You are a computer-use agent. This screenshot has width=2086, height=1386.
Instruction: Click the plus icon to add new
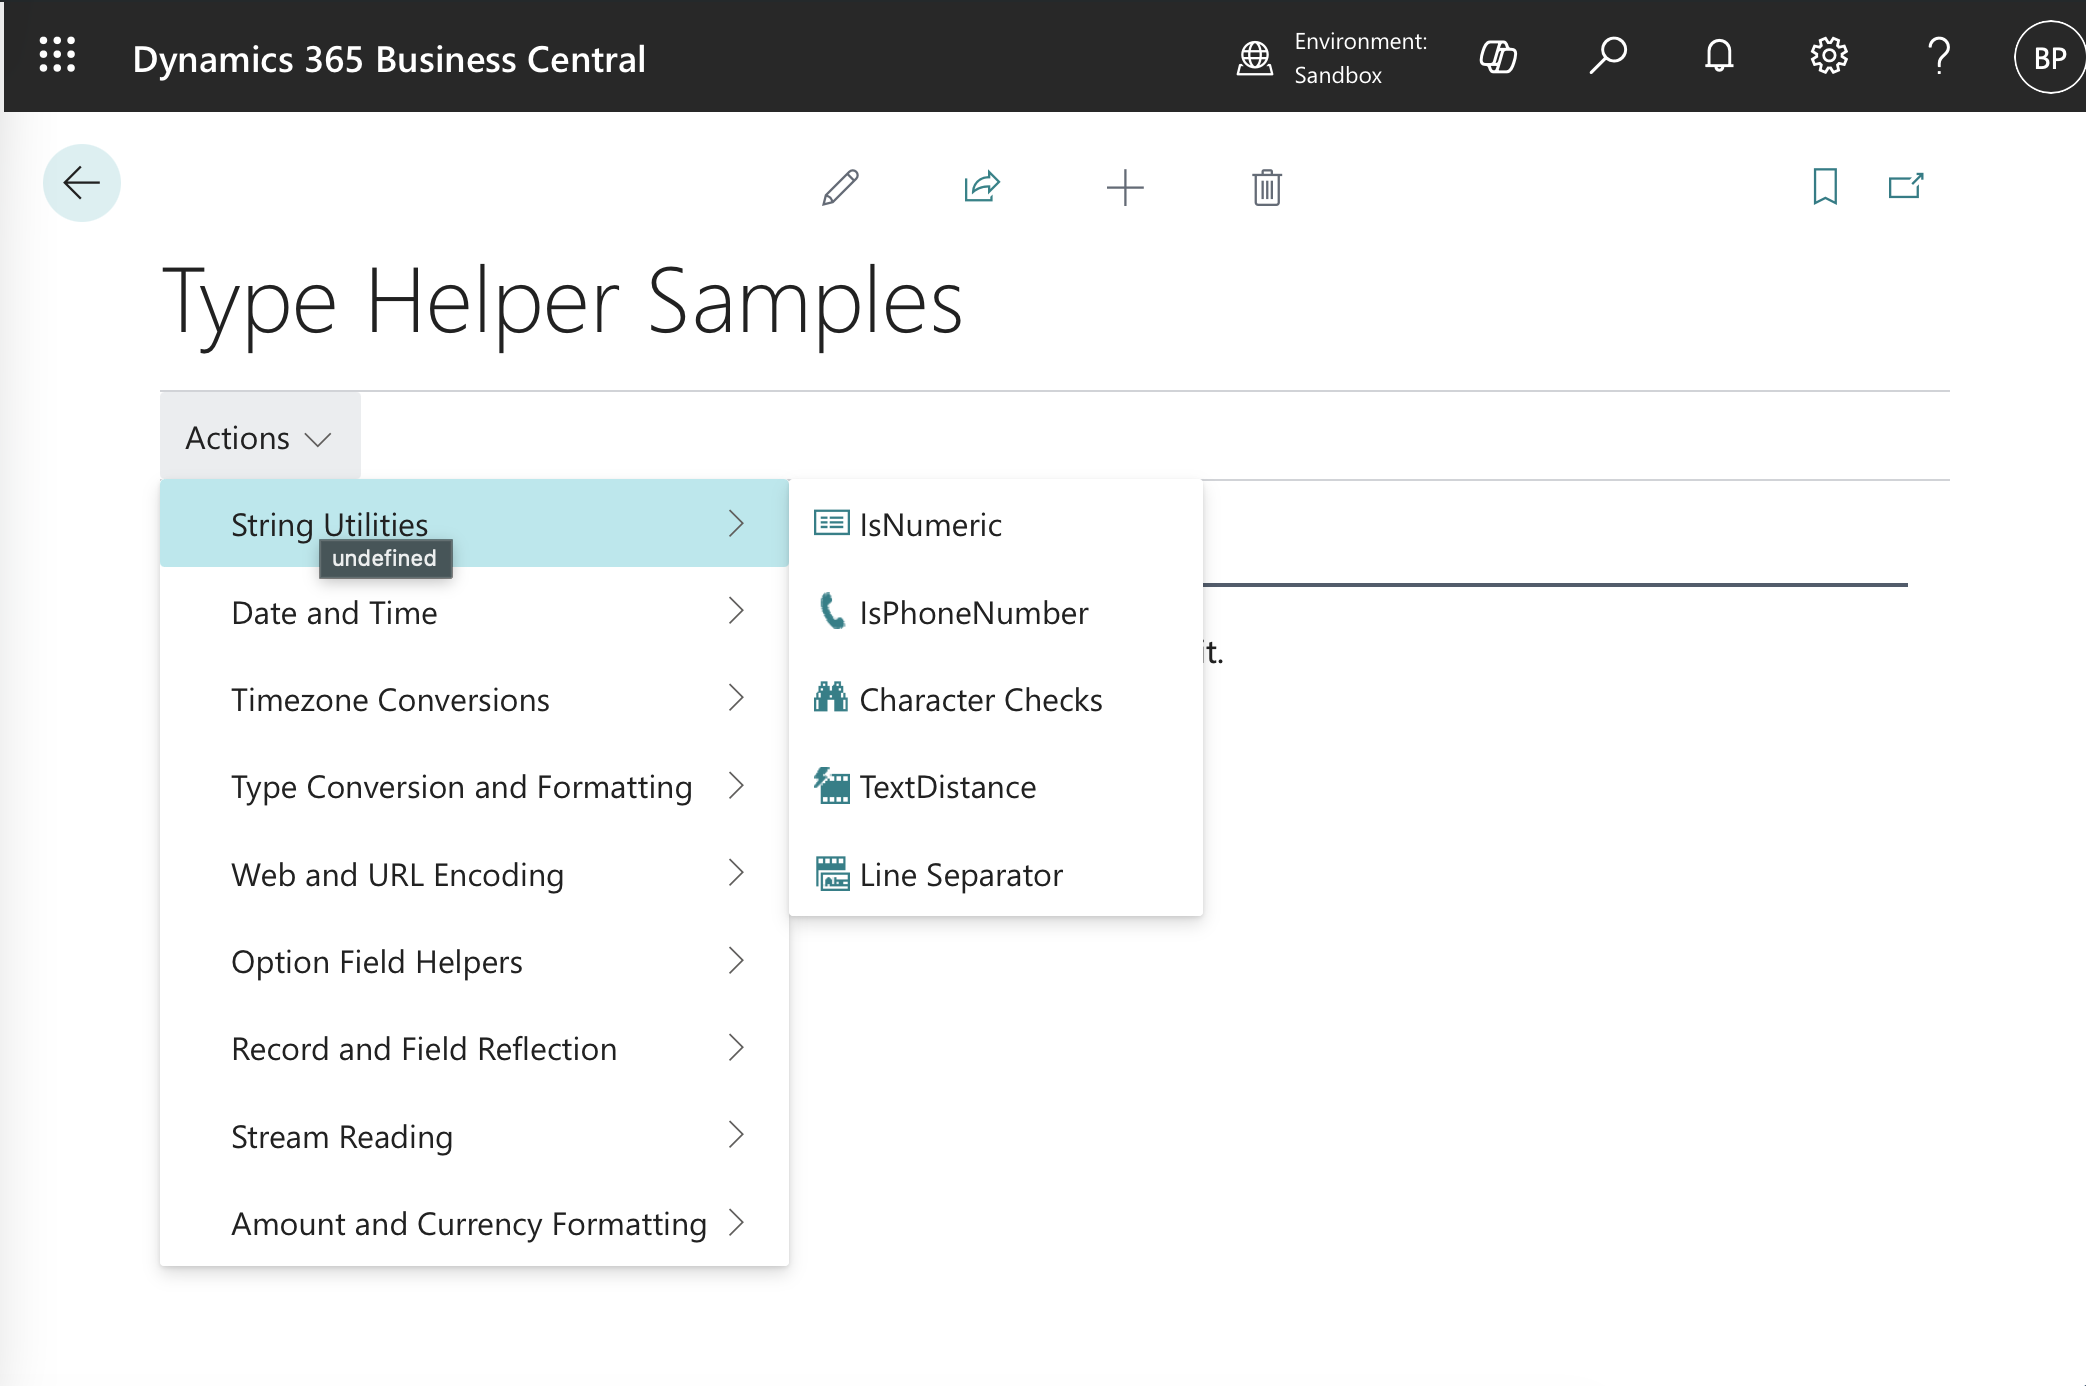tap(1125, 187)
